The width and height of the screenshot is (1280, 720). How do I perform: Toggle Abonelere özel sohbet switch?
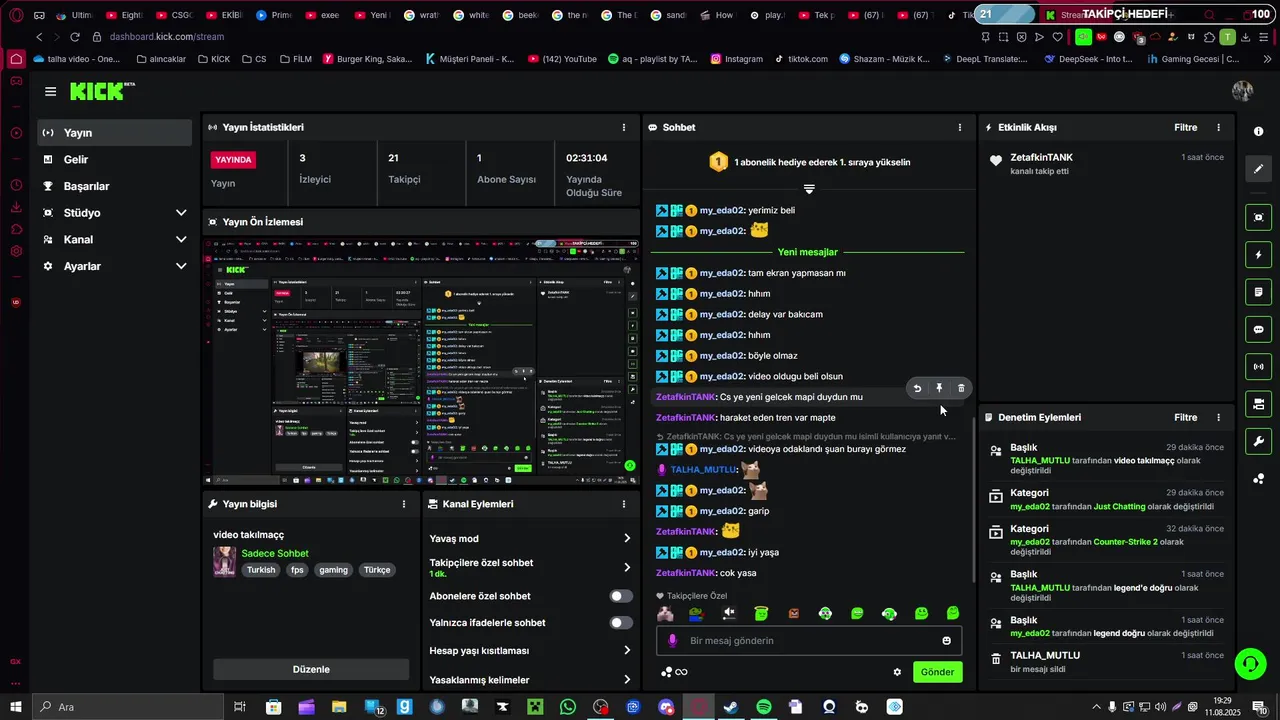621,596
